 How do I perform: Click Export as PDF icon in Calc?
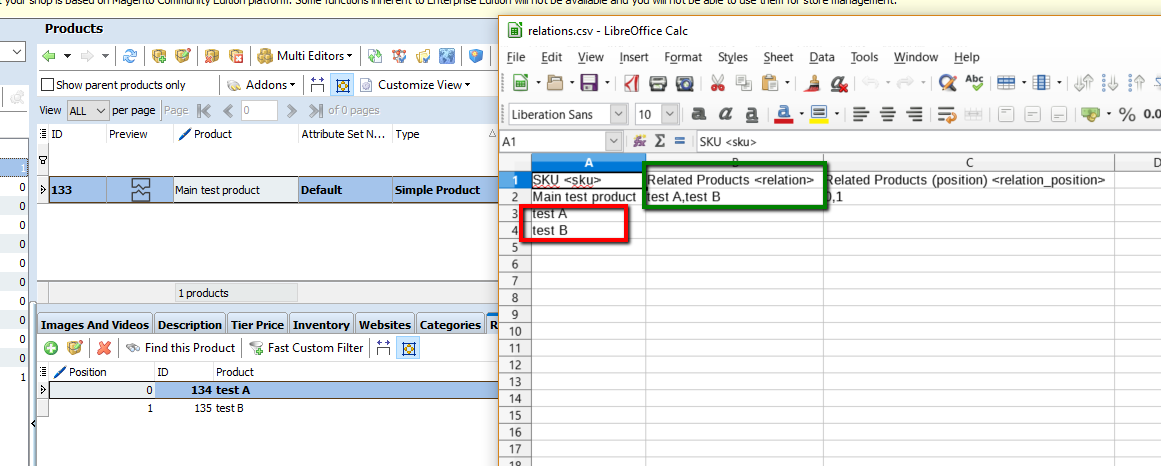(632, 83)
